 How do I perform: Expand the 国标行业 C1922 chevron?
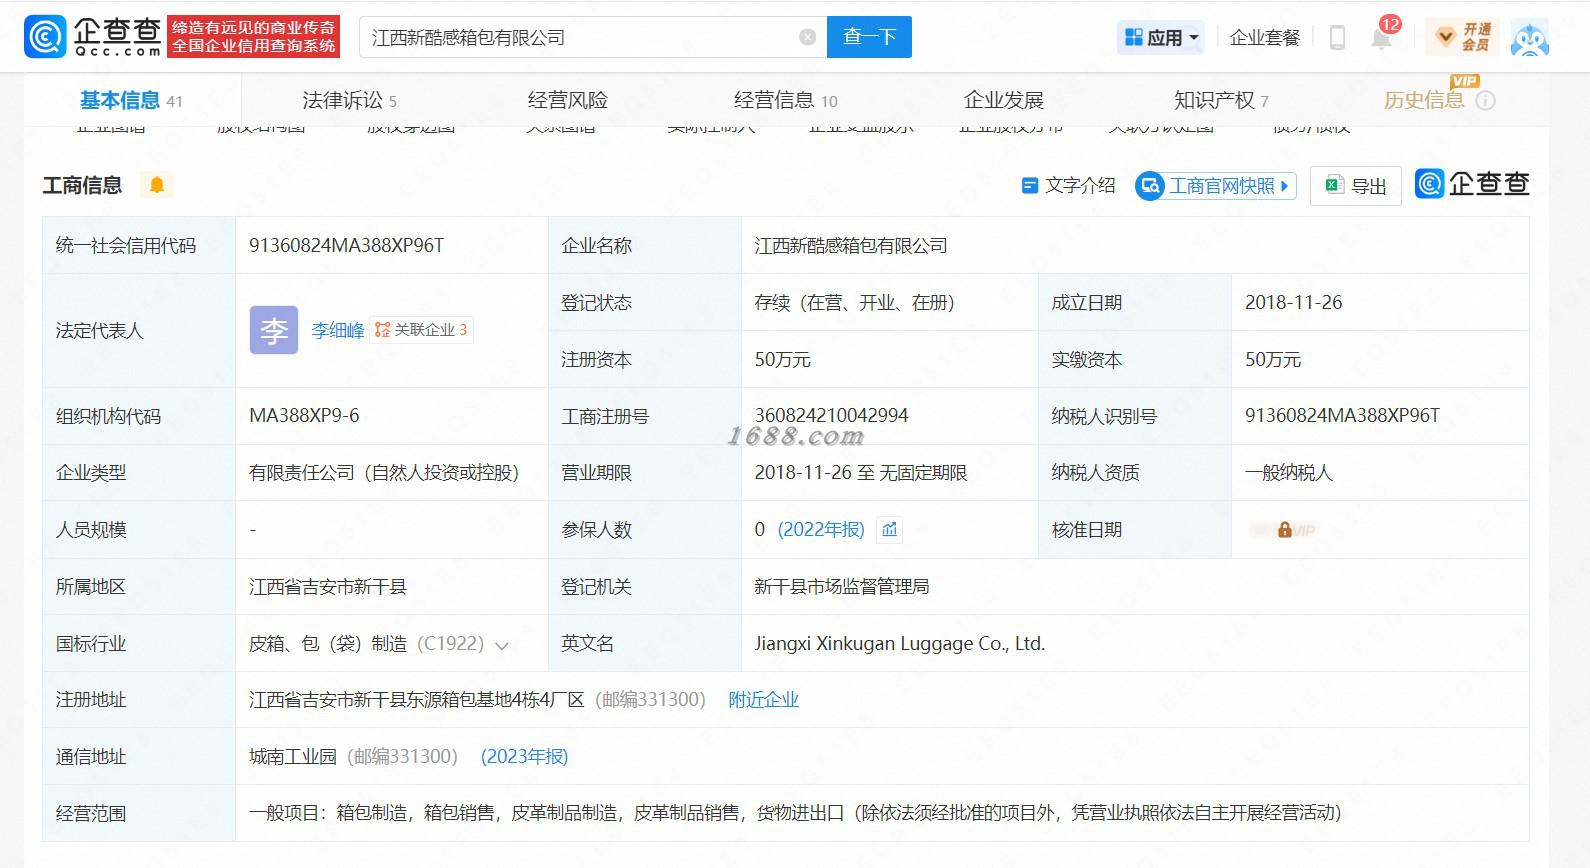click(502, 645)
